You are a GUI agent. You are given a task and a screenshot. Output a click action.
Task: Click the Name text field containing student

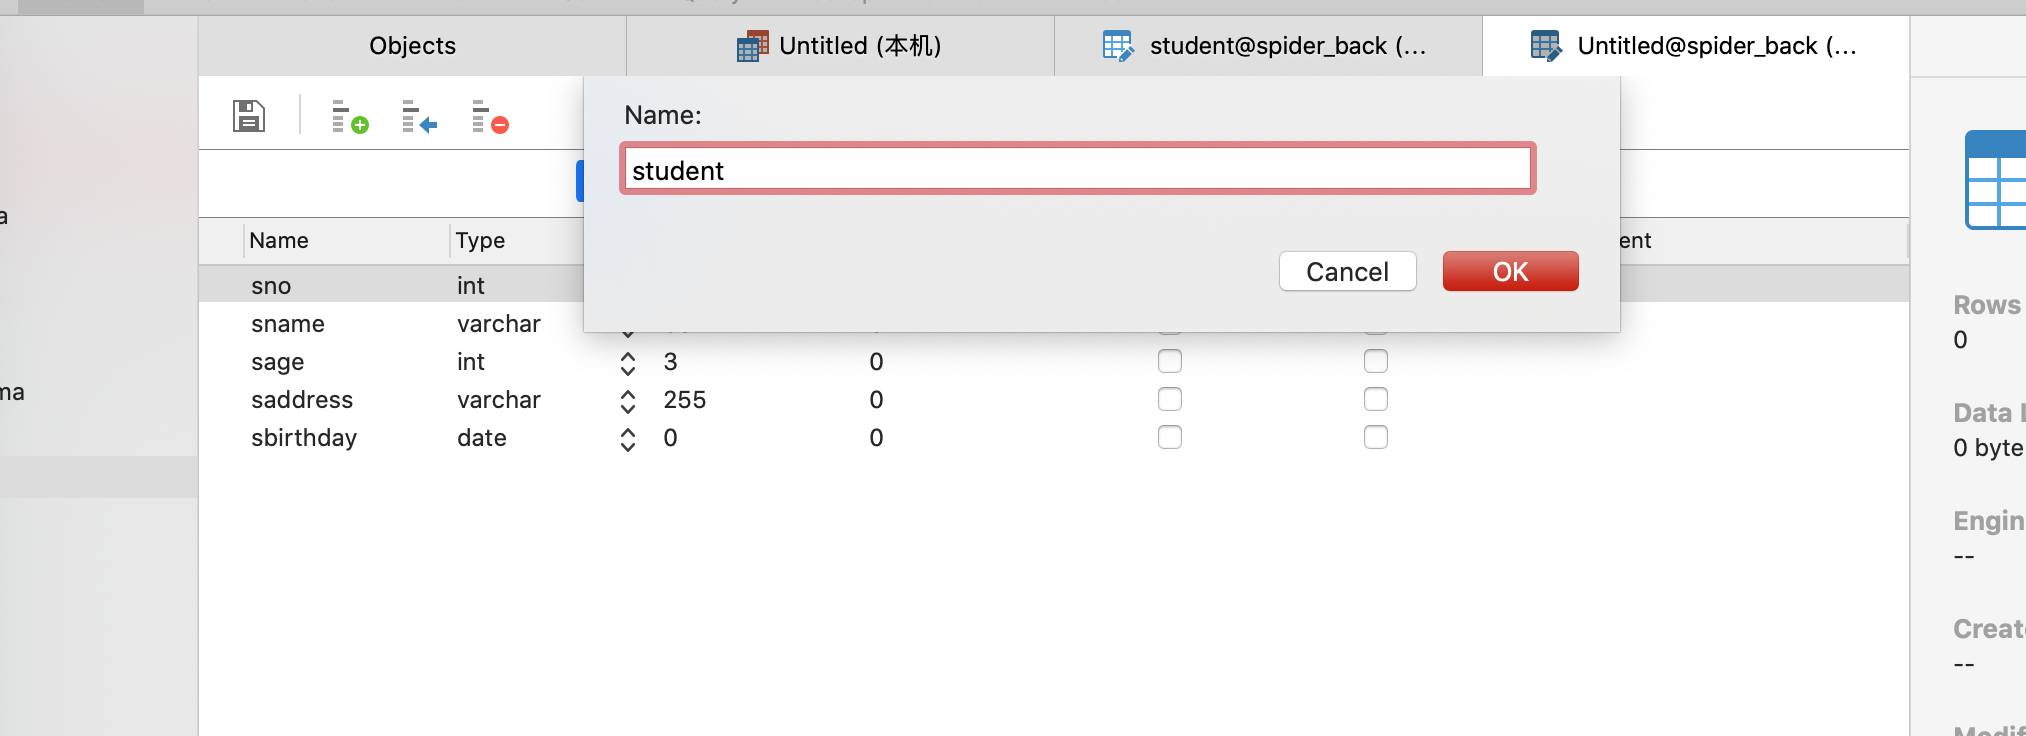[x=1077, y=170]
